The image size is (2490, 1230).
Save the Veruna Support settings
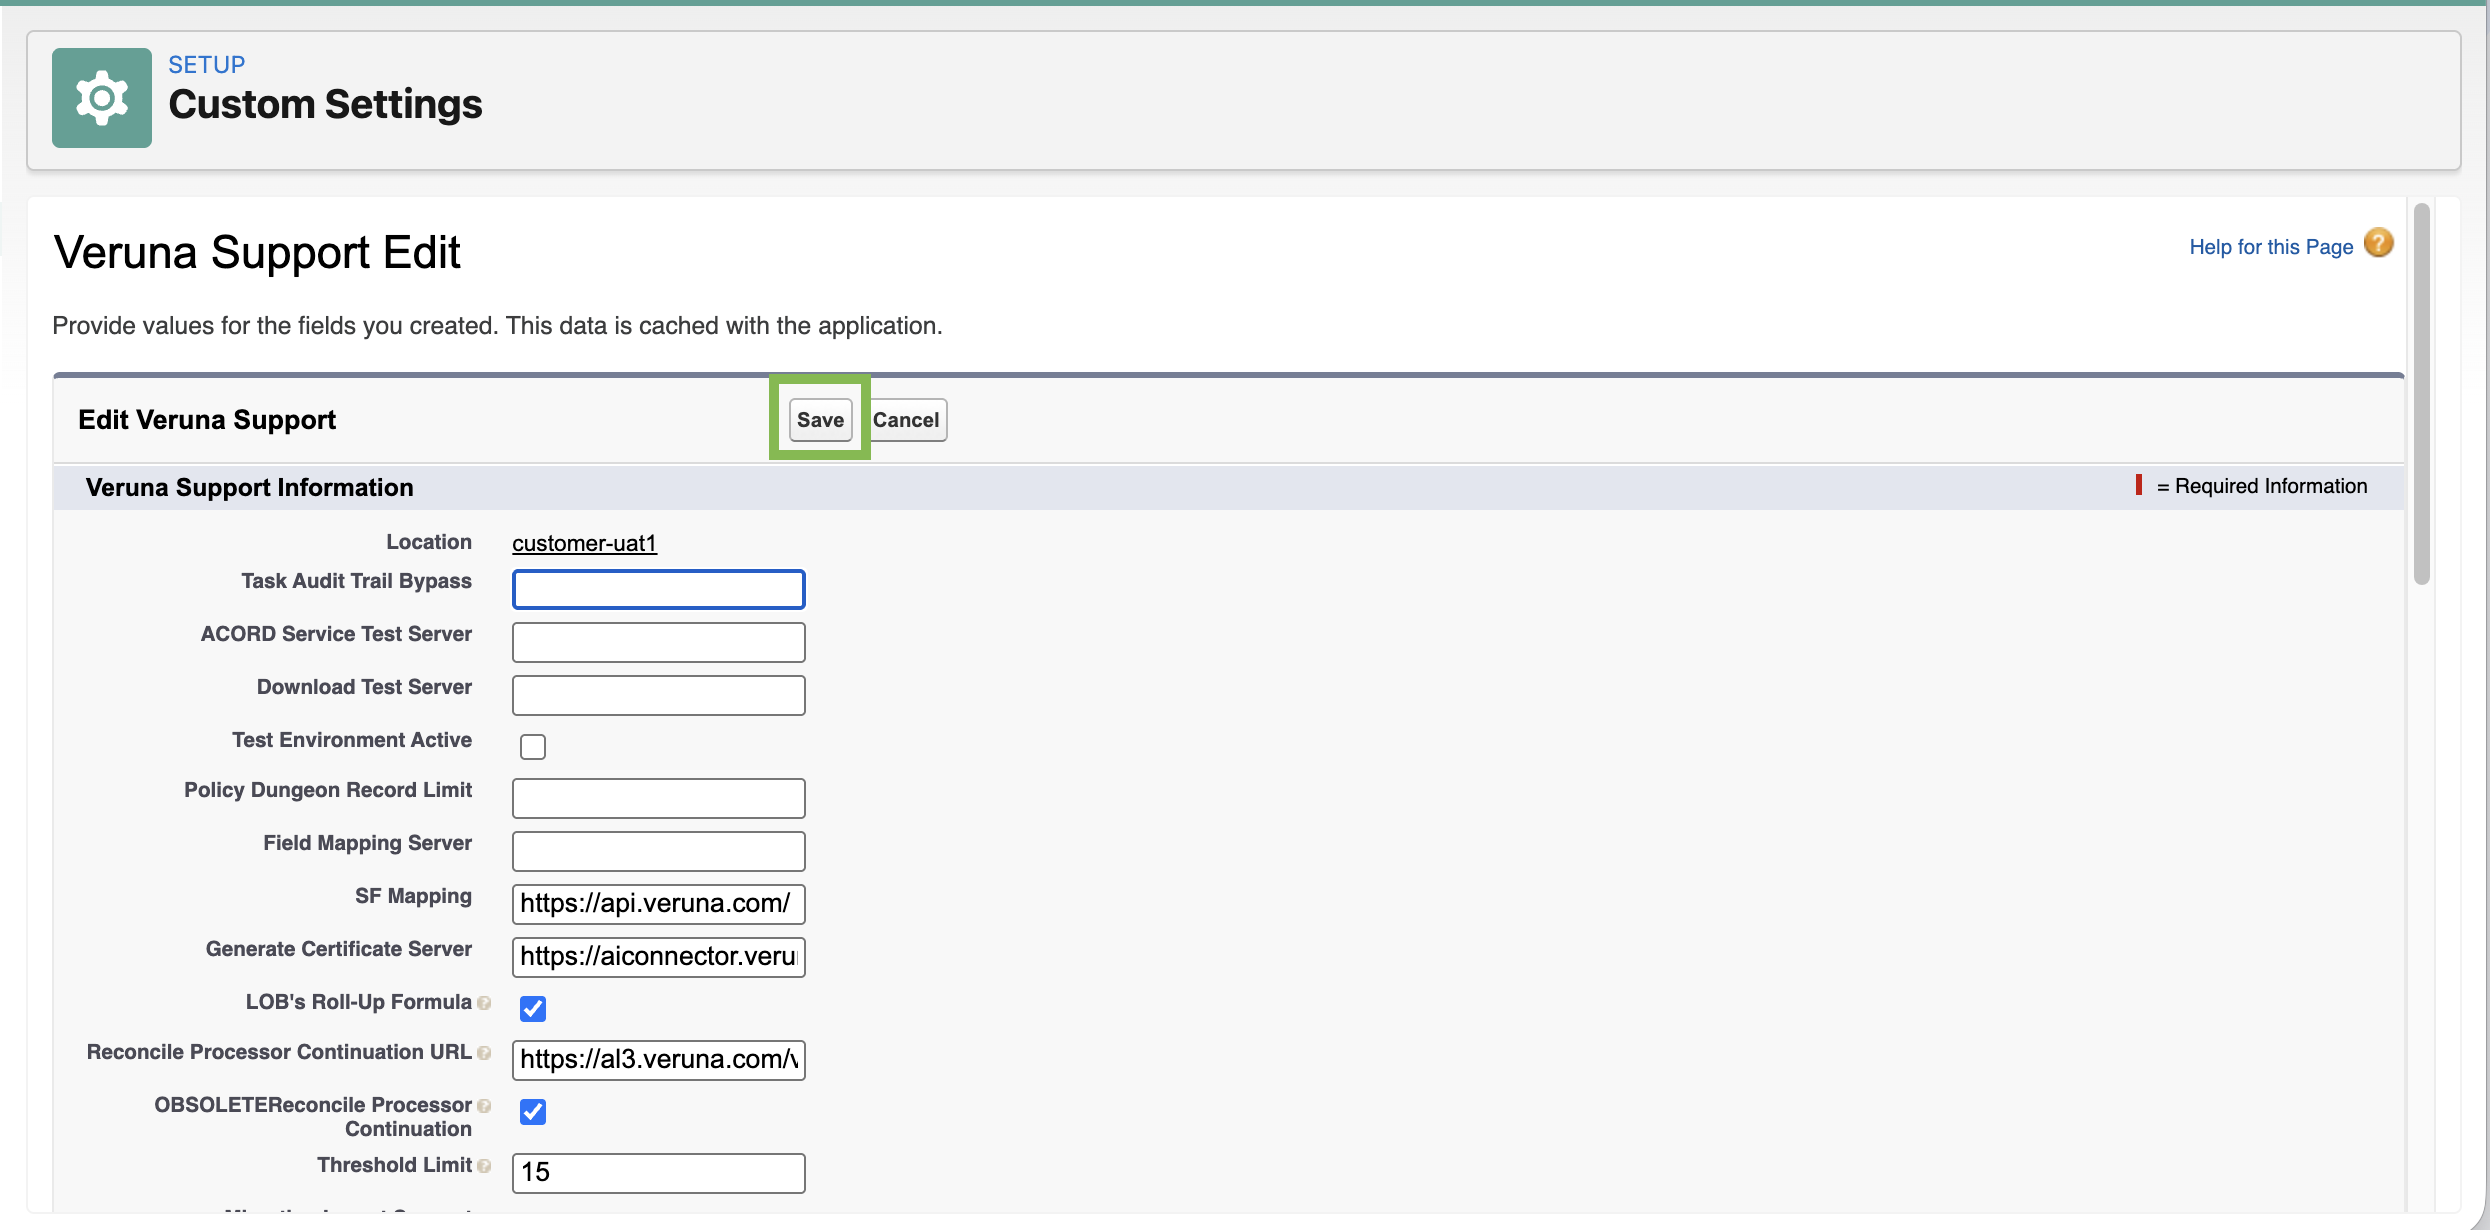(x=820, y=420)
